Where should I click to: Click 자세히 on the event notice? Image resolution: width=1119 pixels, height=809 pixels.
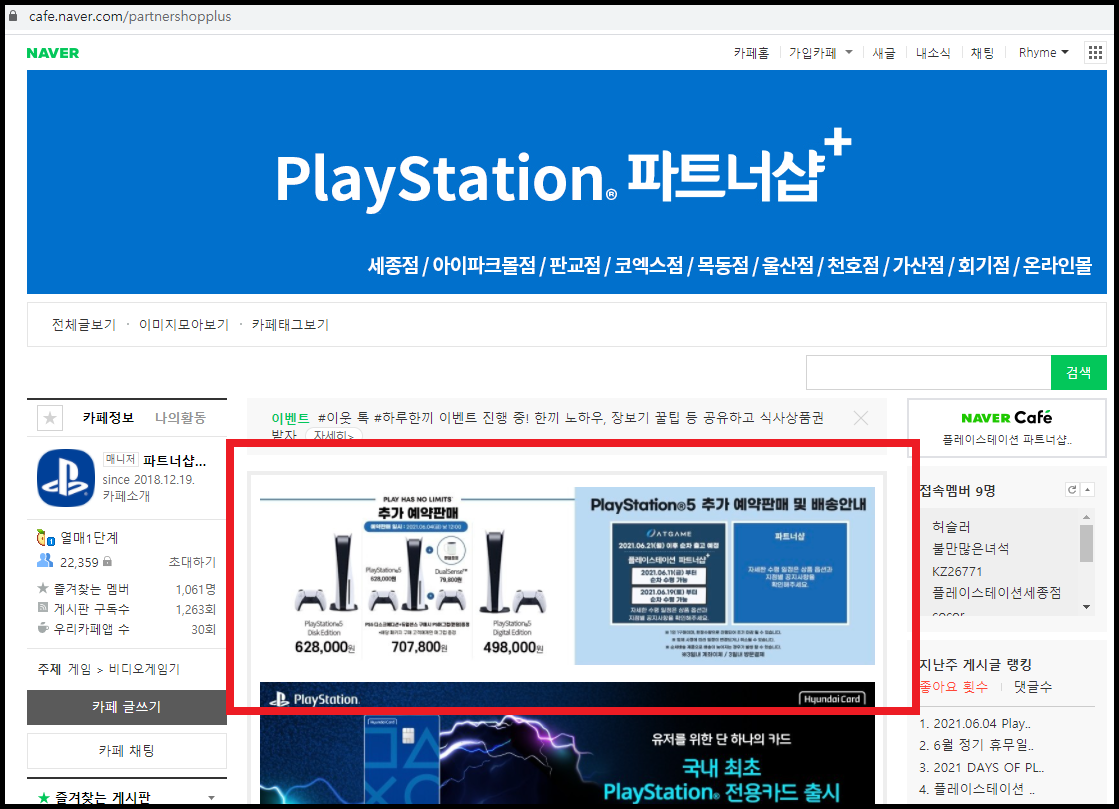click(333, 435)
